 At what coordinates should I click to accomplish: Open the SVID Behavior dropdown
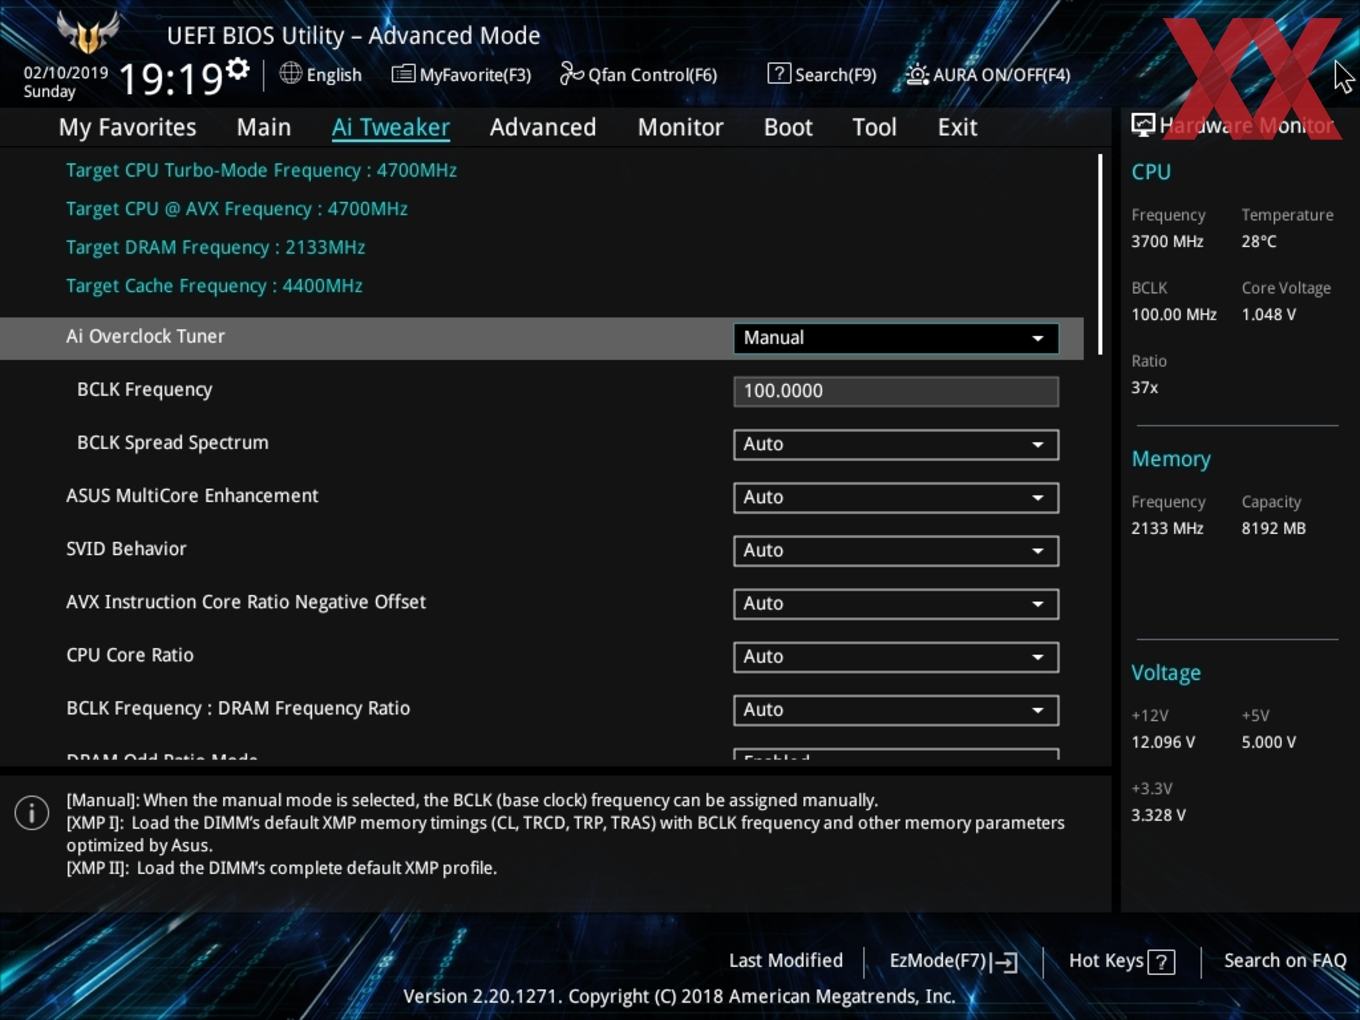pos(895,550)
